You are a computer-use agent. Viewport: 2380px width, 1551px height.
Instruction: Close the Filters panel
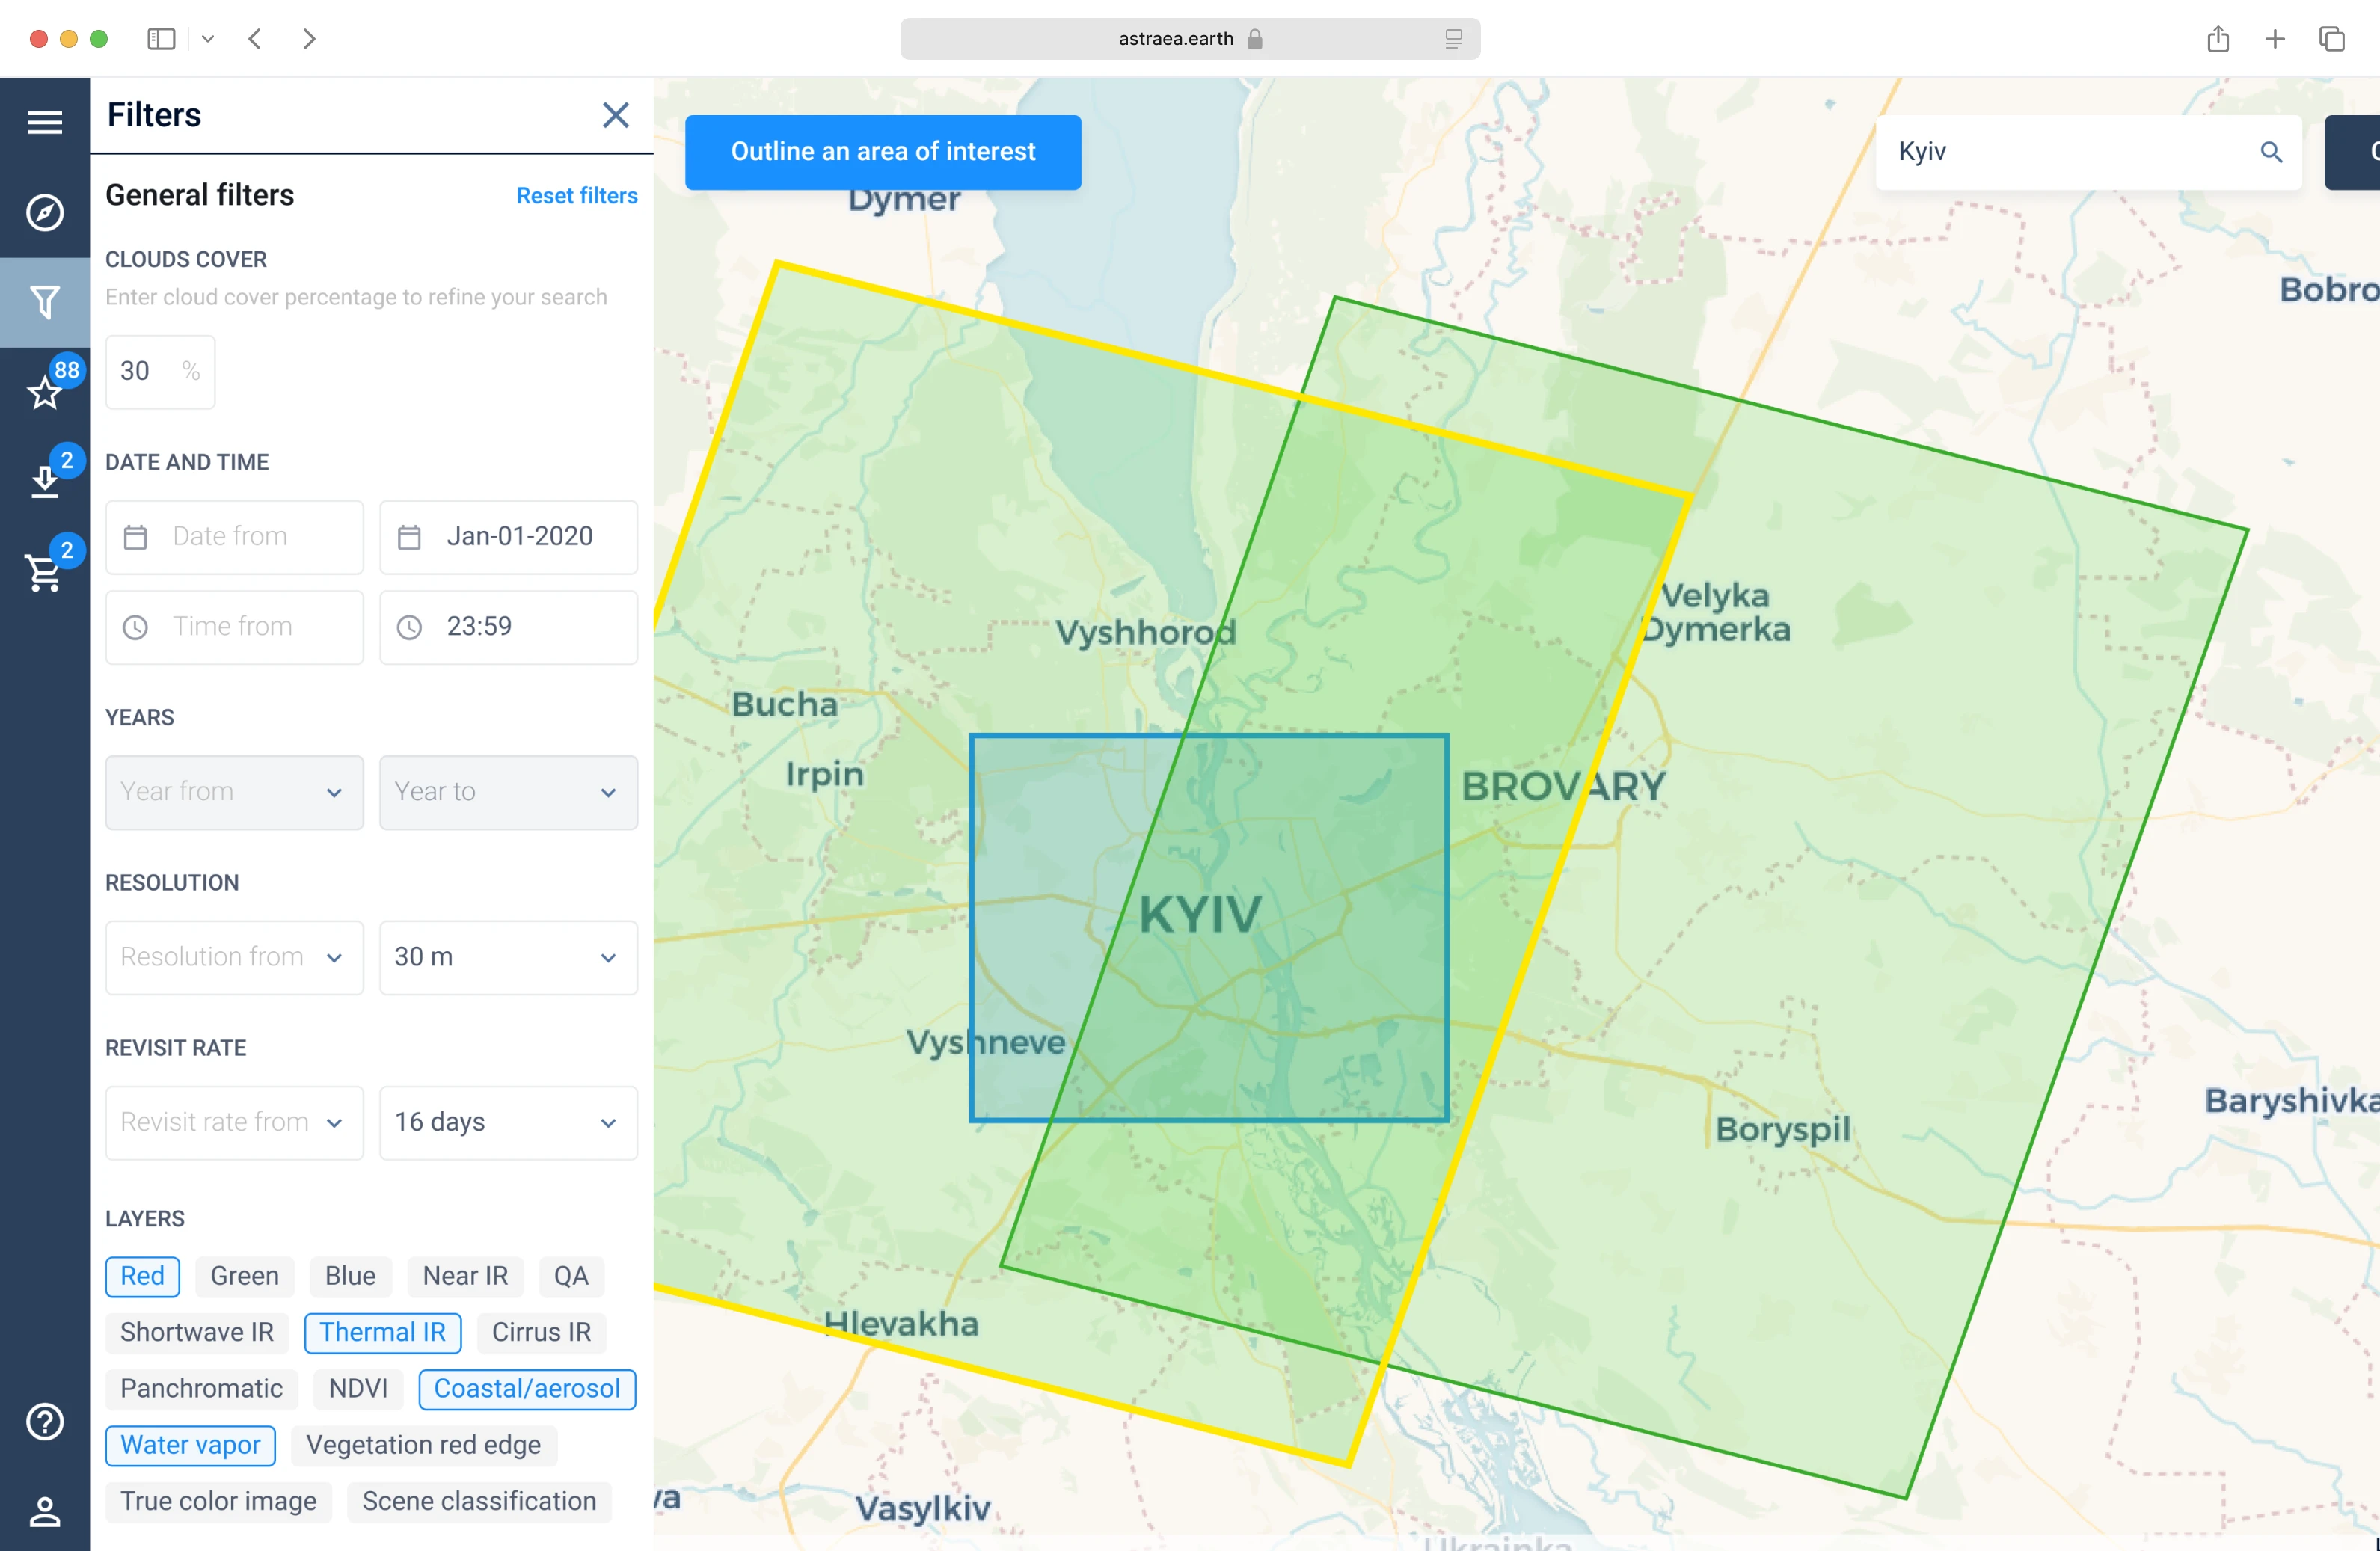[615, 115]
